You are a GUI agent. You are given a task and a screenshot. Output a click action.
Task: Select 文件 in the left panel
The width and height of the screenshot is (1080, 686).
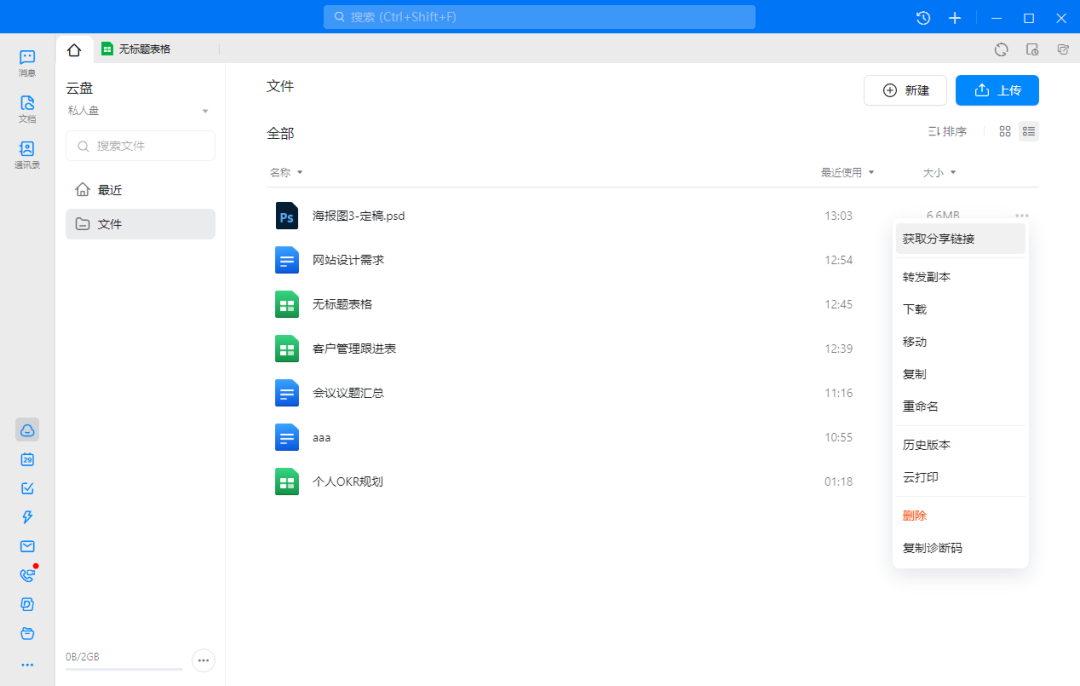[141, 224]
